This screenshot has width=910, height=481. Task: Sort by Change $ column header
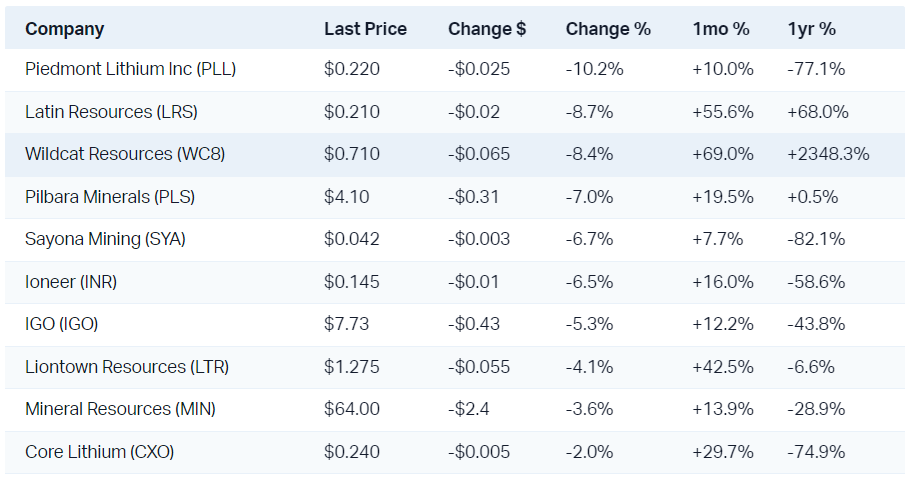point(487,29)
